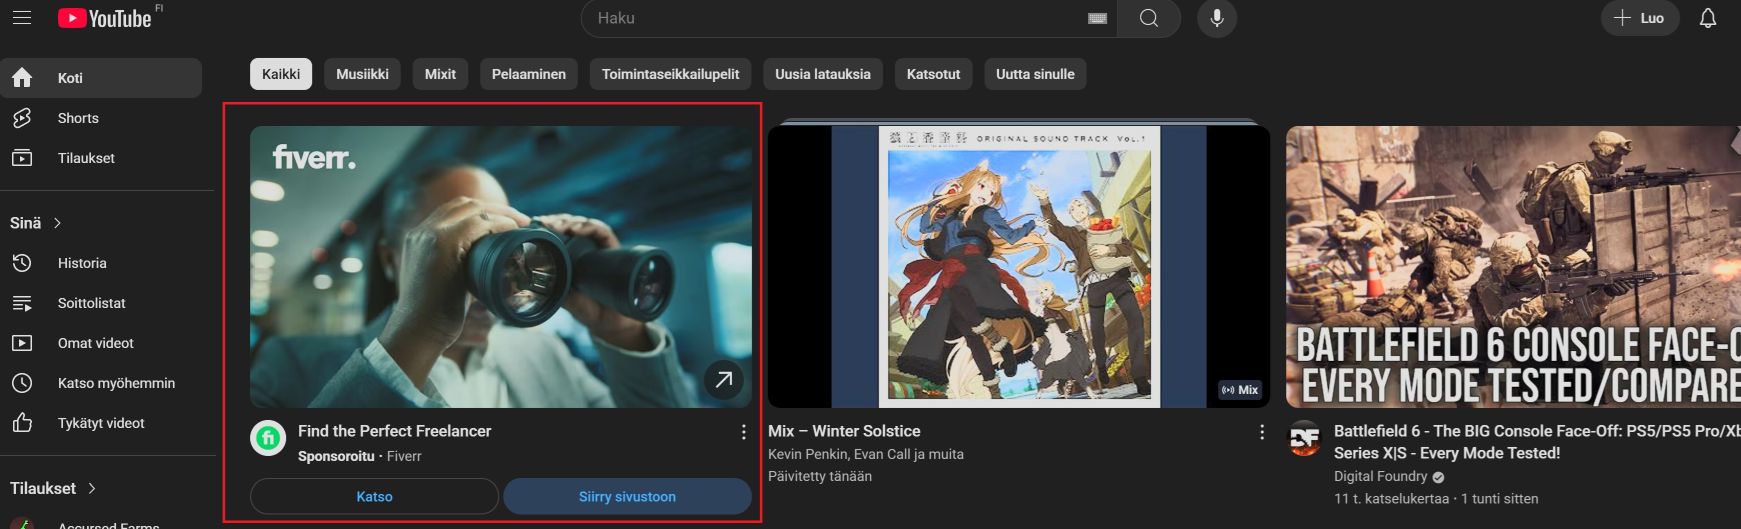Open options menu for Winter Solstice mix
Screen dimensions: 1741x529
tap(1261, 432)
